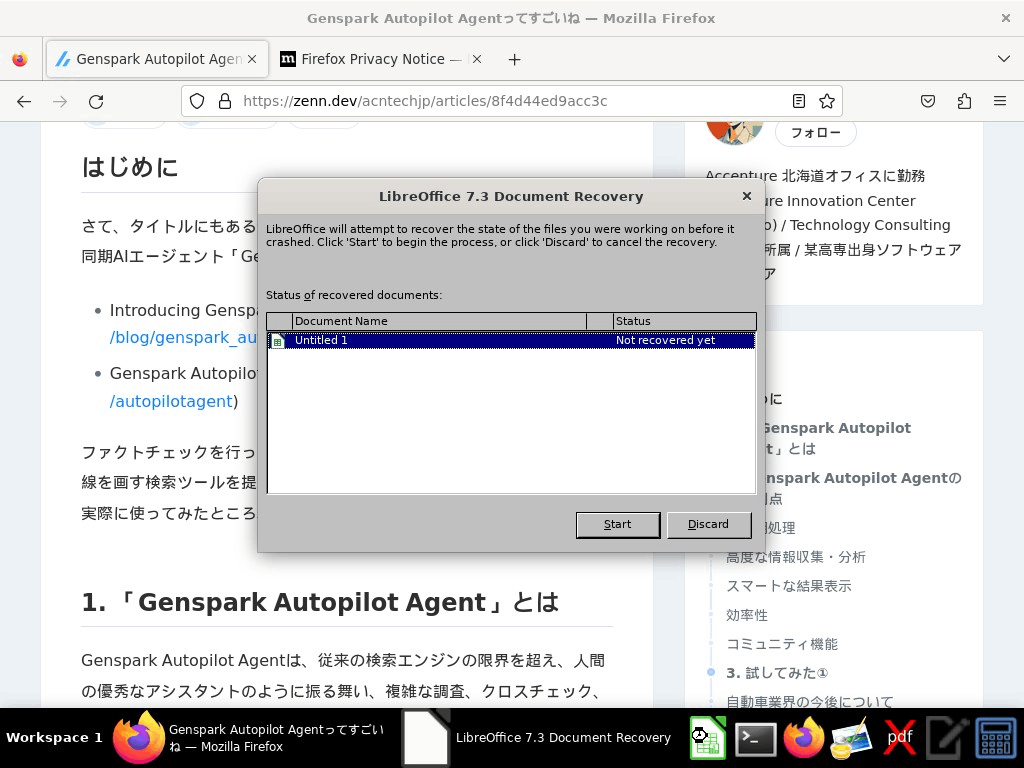This screenshot has width=1024, height=768.
Task: Jump to 自動車業界の今後について section
Action: [x=810, y=702]
